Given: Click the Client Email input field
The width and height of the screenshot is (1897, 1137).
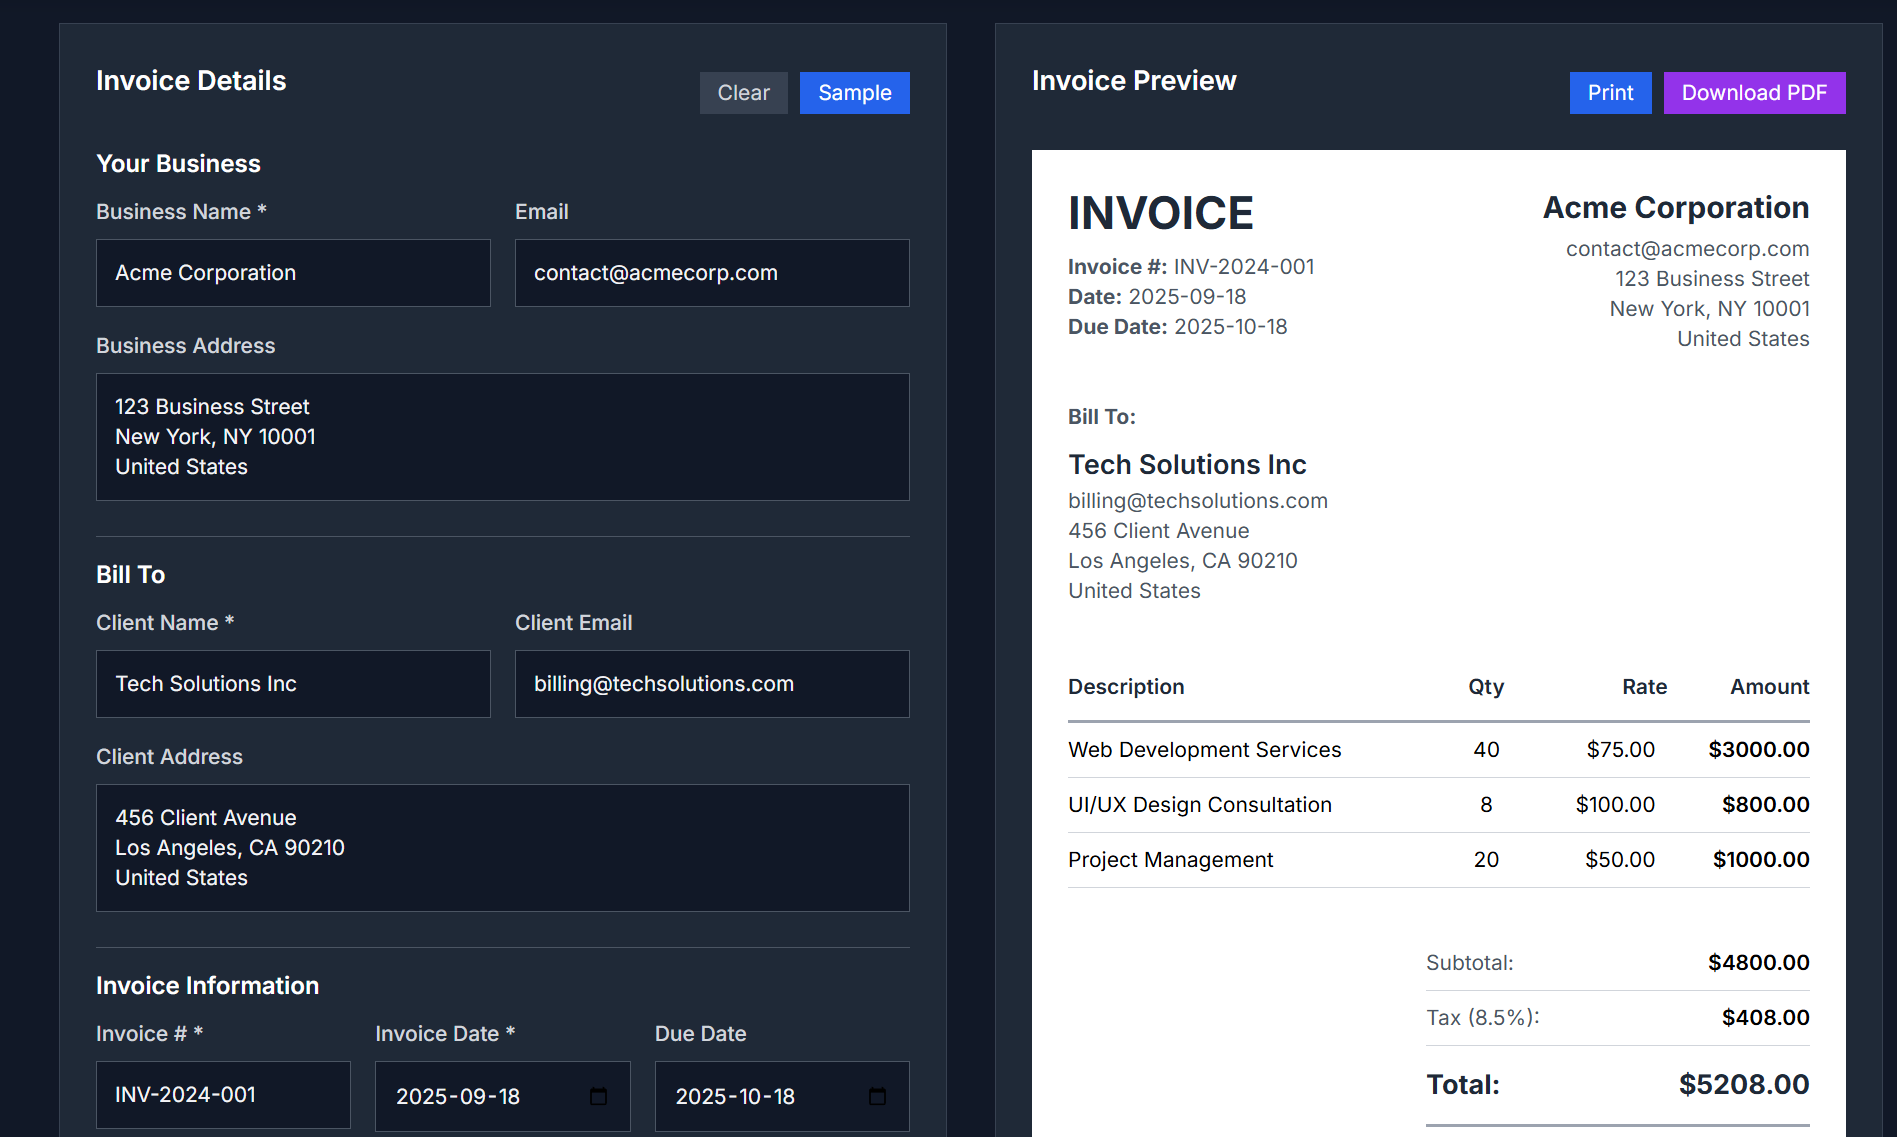Looking at the screenshot, I should [711, 684].
